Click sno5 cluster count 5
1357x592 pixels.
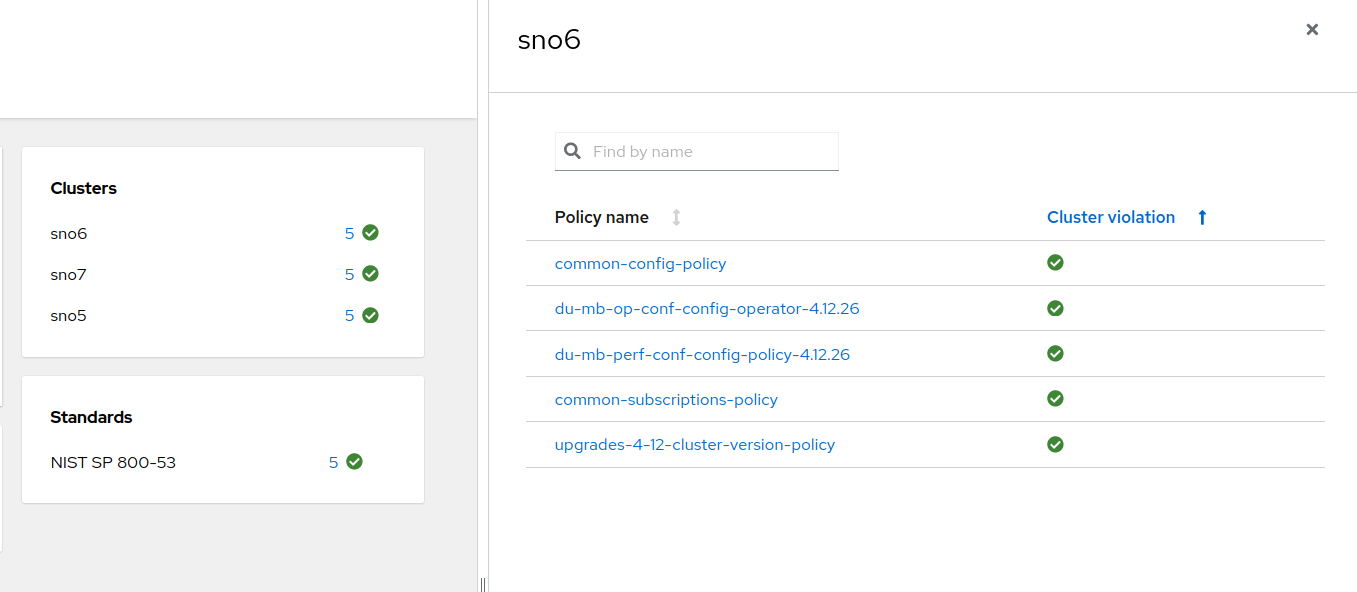(x=350, y=315)
